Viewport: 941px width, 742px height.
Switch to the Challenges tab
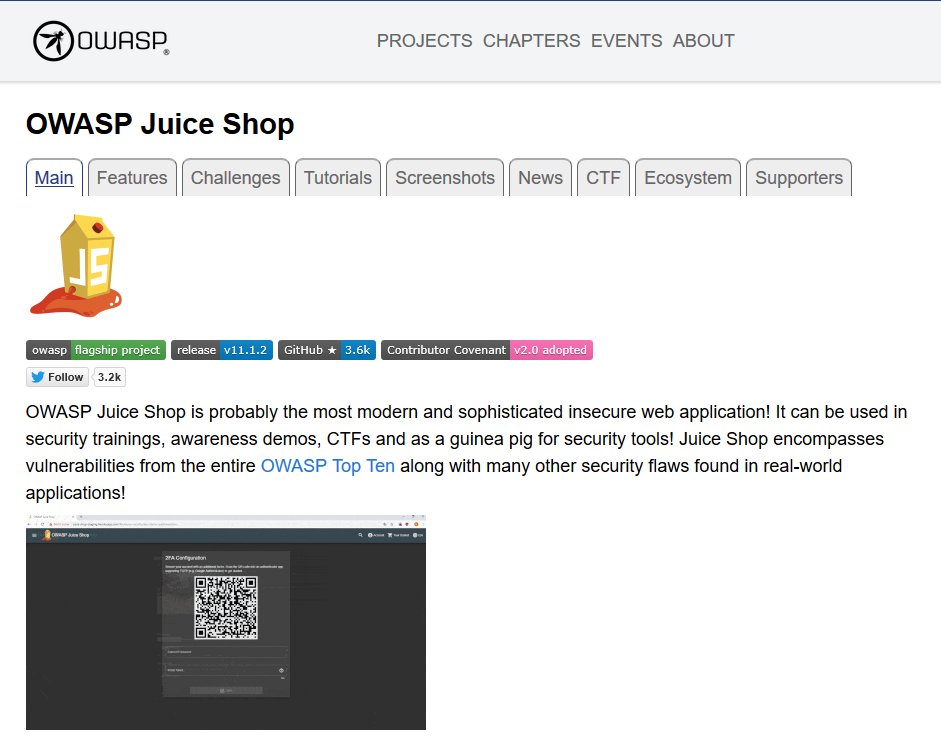pyautogui.click(x=235, y=178)
